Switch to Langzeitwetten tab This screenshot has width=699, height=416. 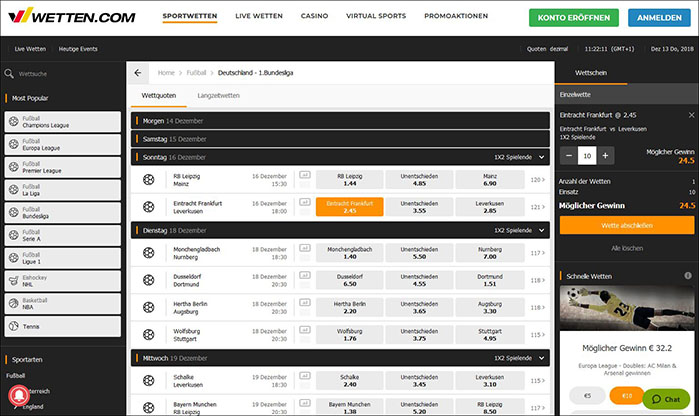(218, 95)
